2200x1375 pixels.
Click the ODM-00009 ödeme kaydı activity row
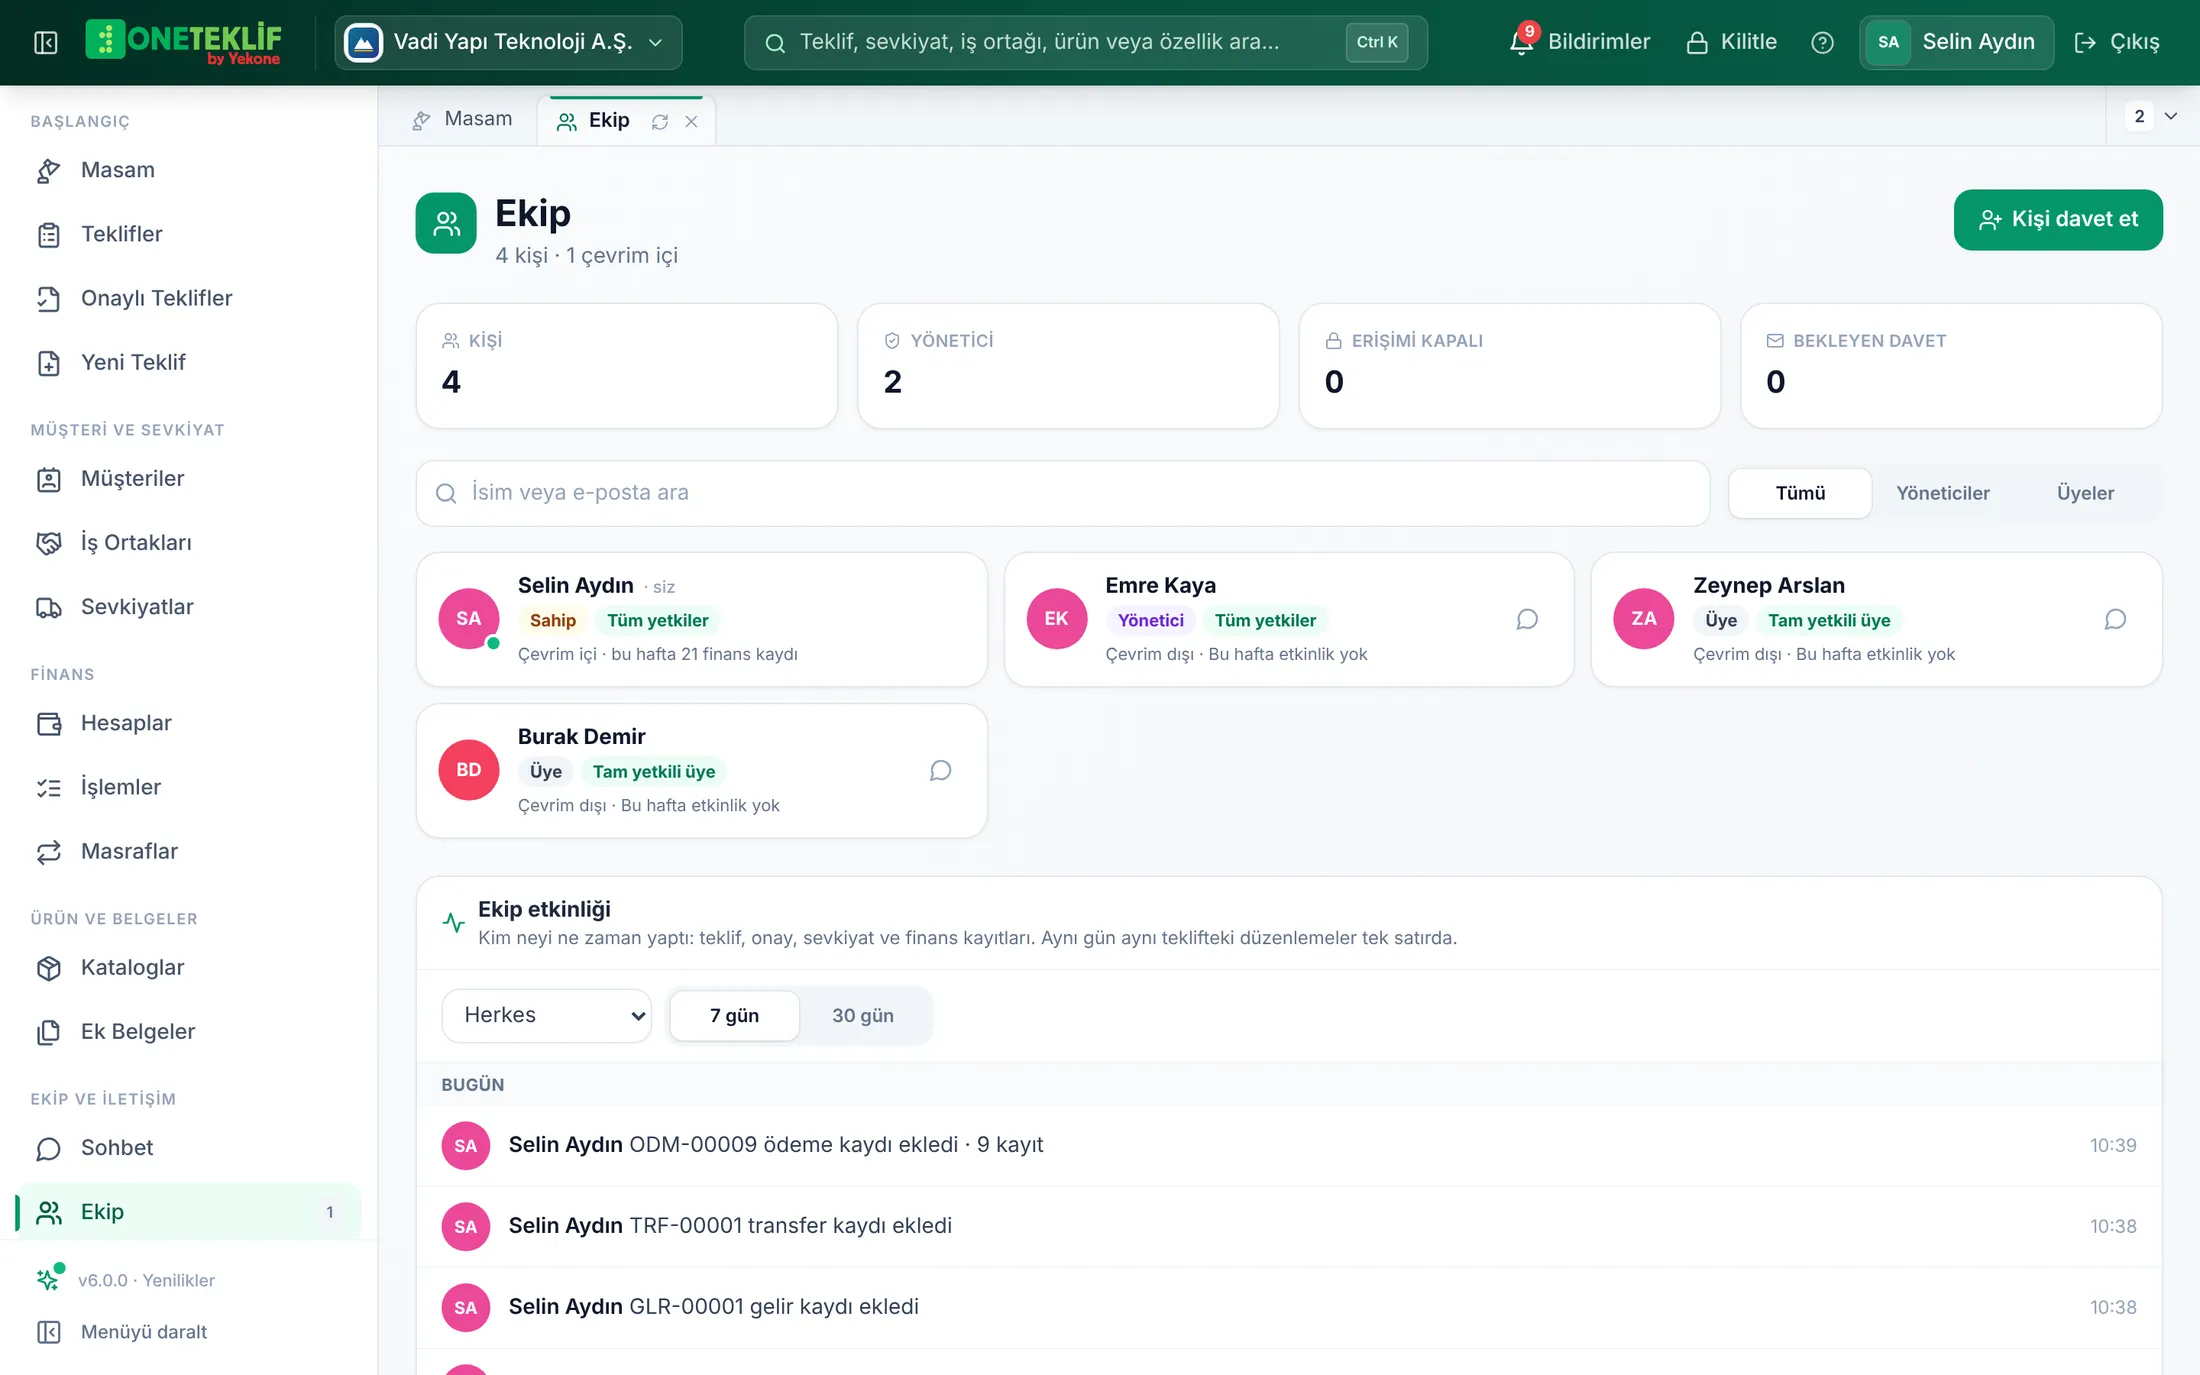pyautogui.click(x=1289, y=1145)
